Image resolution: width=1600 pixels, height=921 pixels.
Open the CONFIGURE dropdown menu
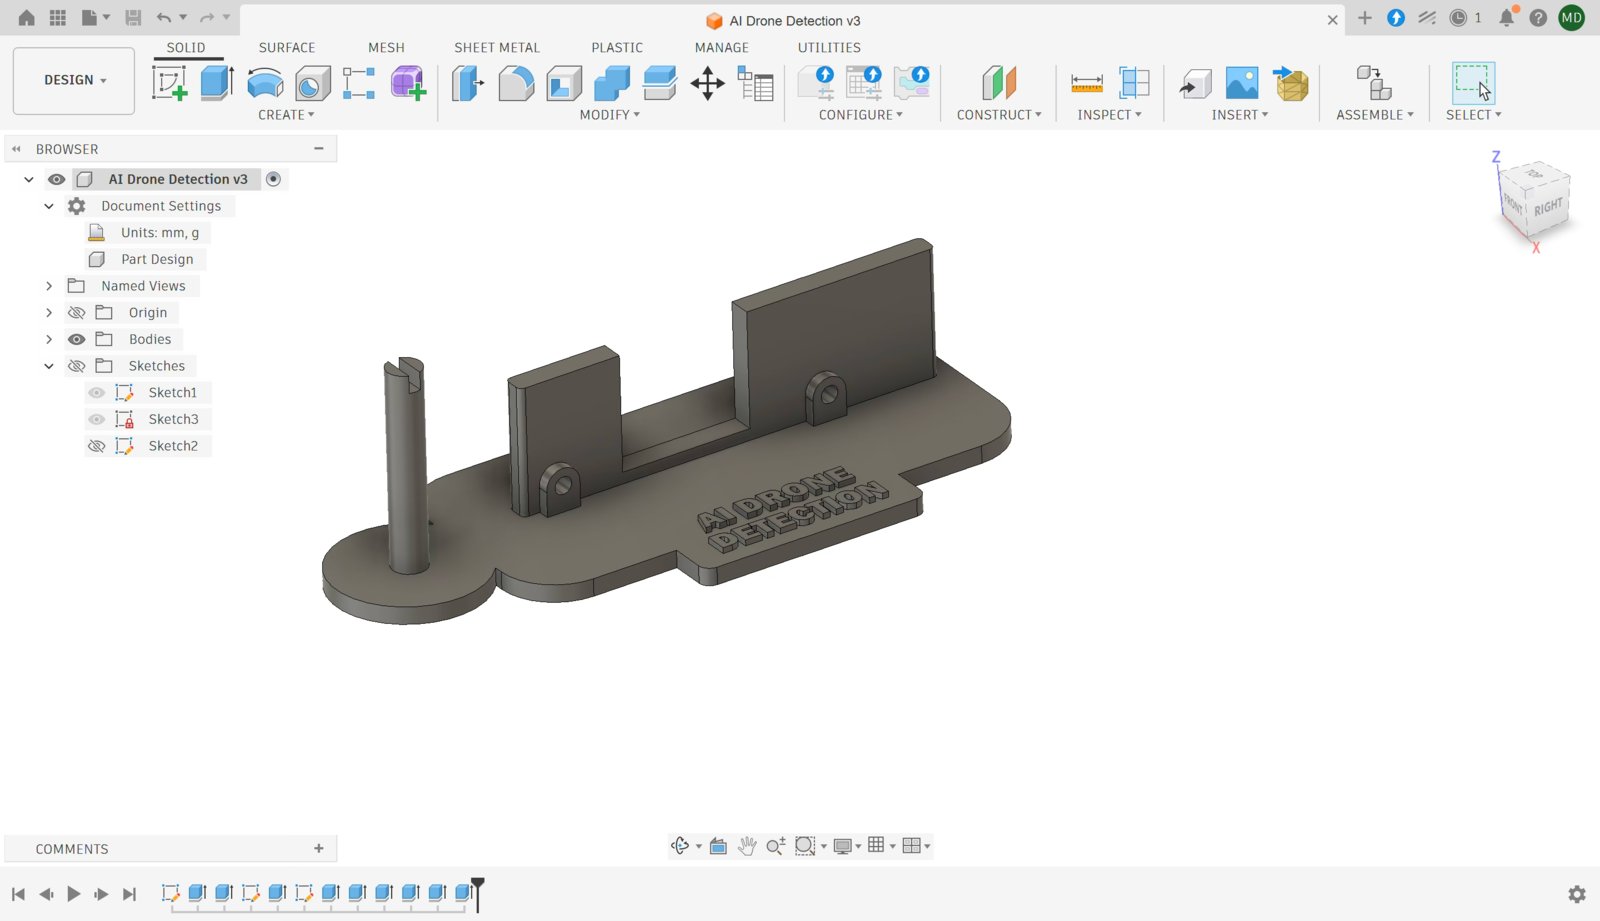(861, 115)
